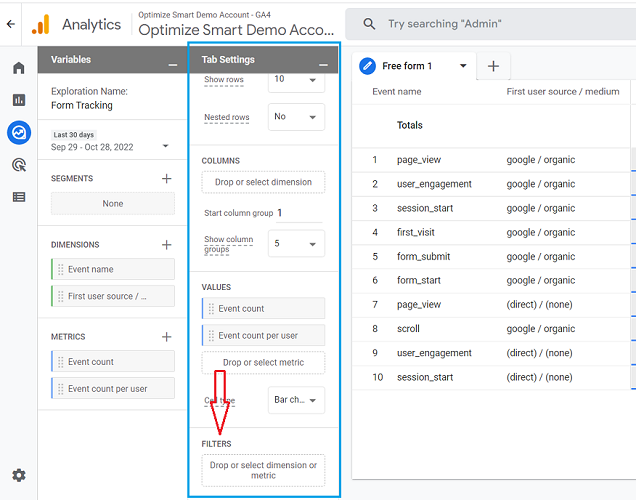Open Home from the left sidebar
The height and width of the screenshot is (500, 636).
click(x=19, y=68)
